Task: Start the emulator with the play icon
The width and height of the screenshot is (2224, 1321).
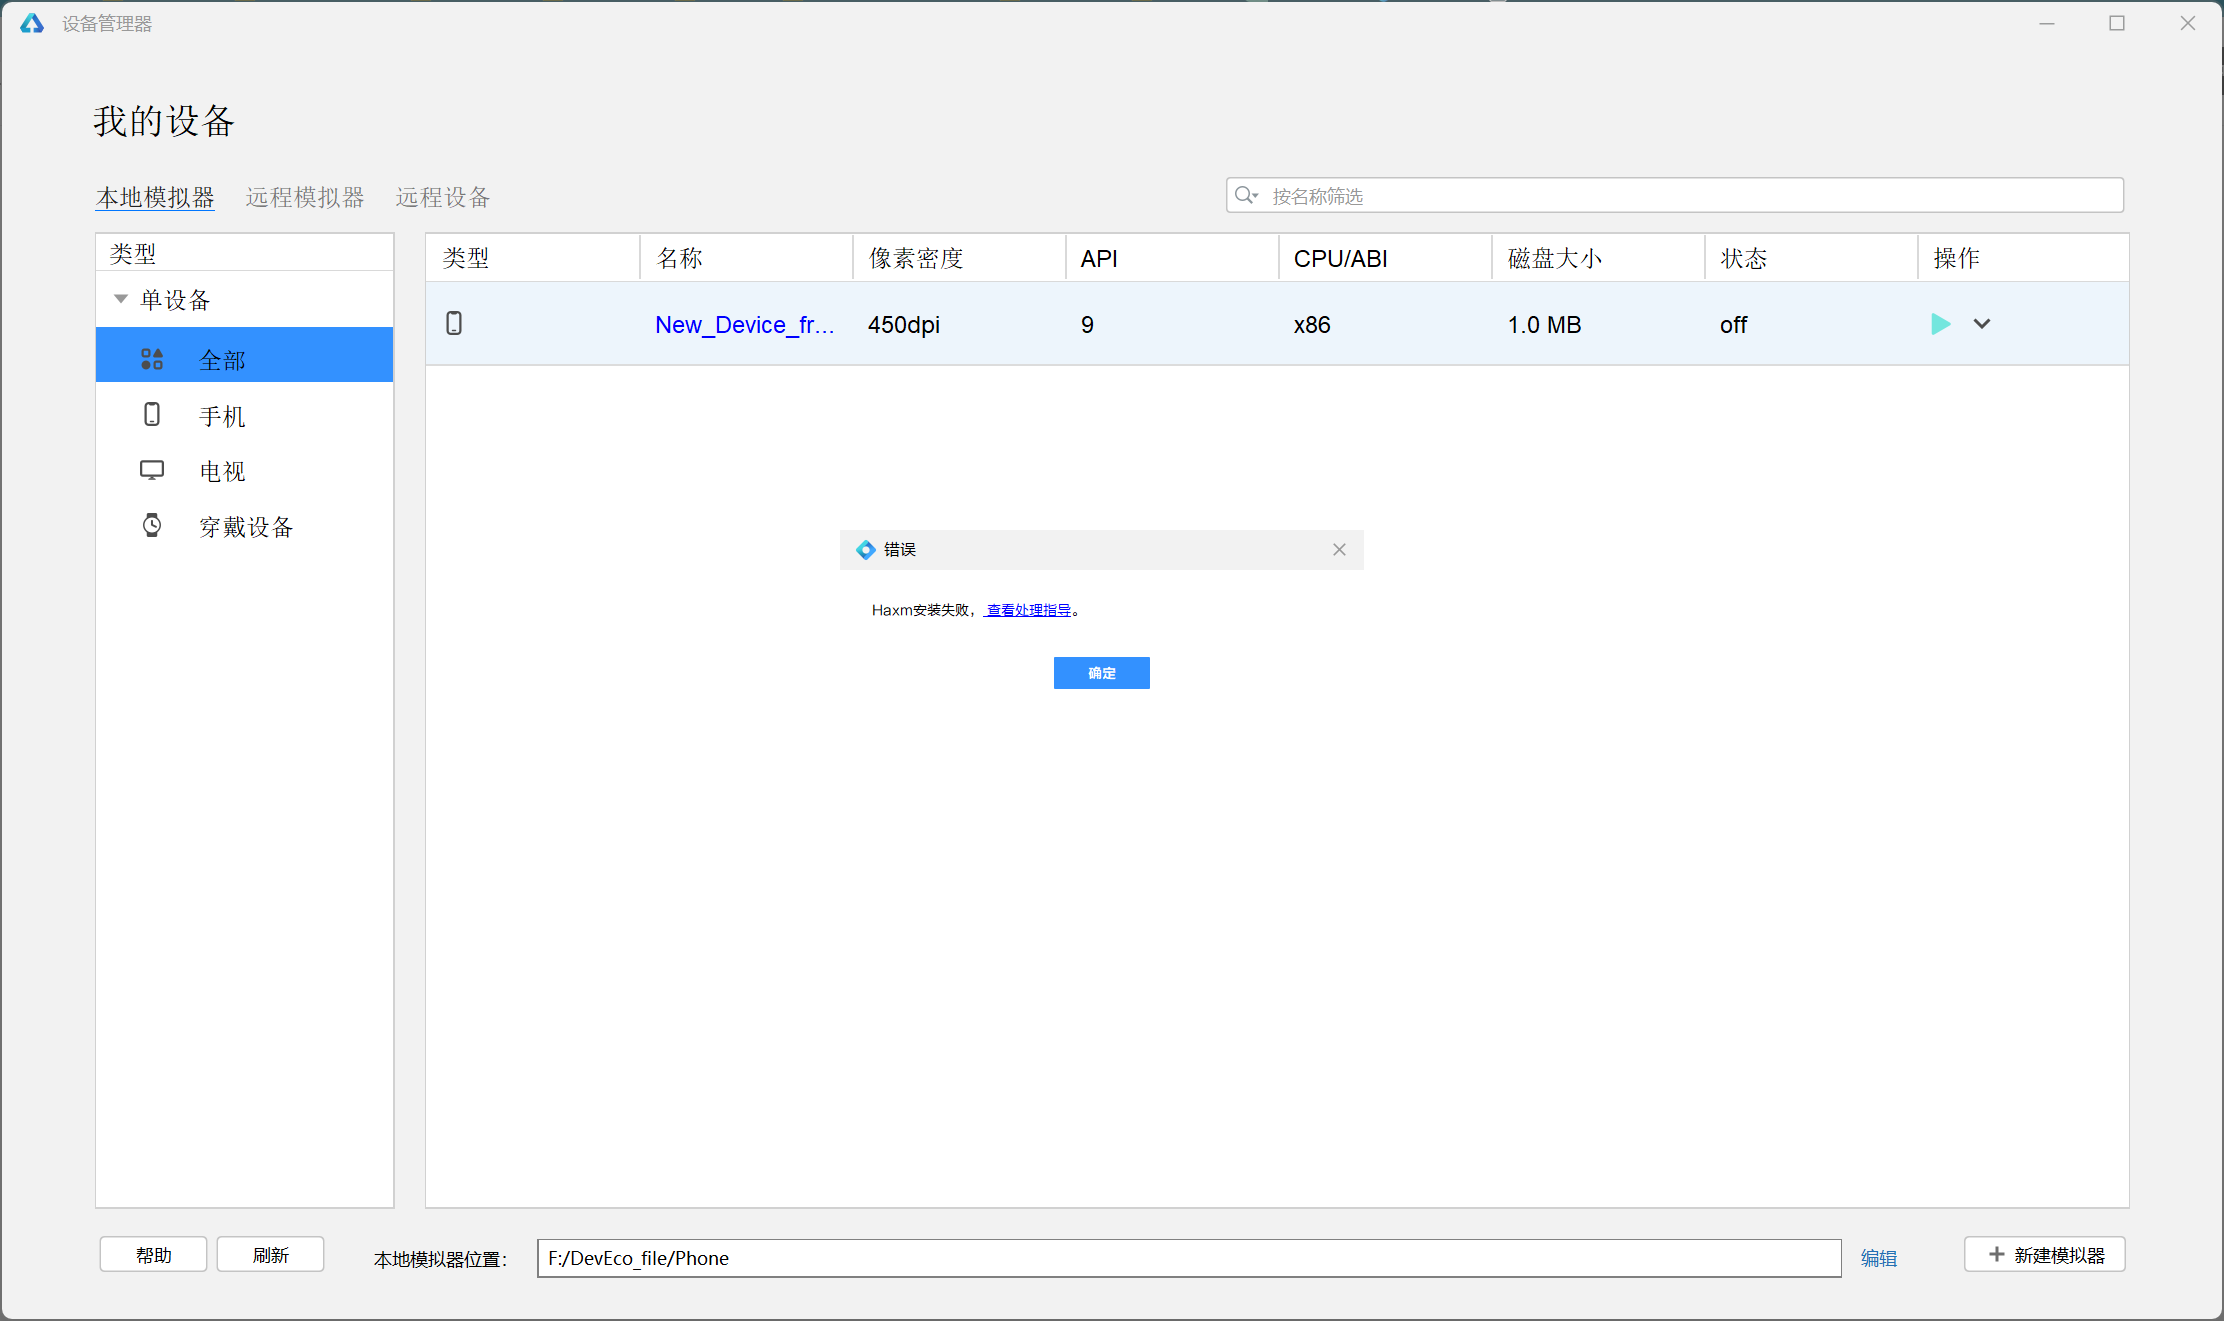Action: coord(1940,324)
